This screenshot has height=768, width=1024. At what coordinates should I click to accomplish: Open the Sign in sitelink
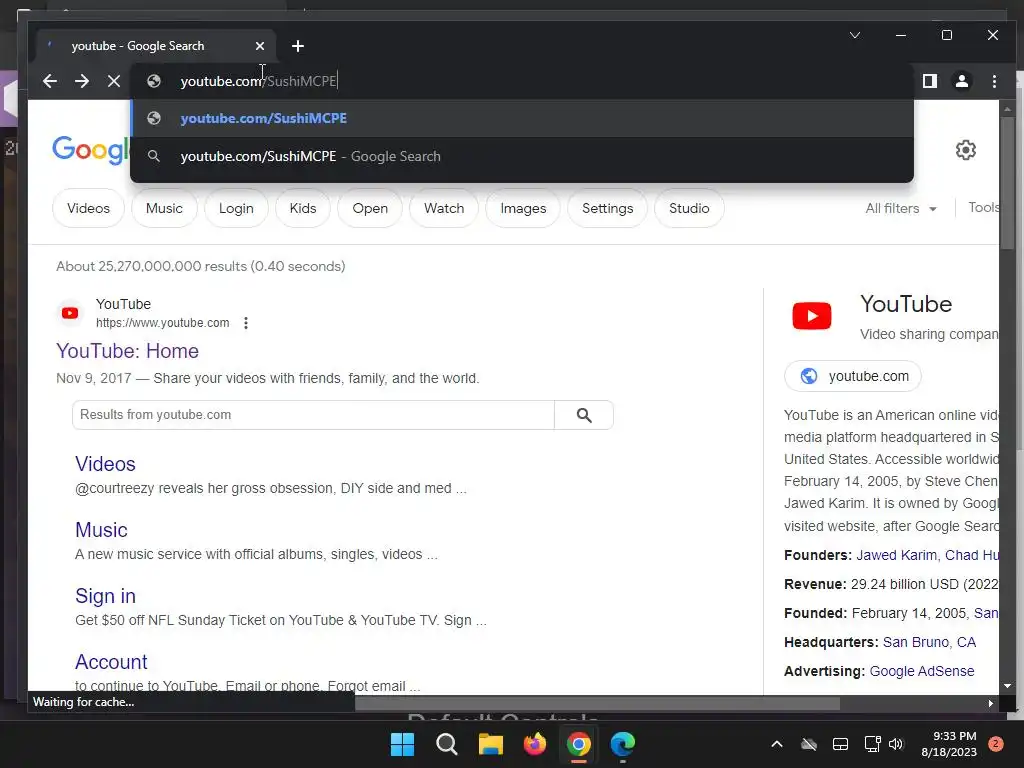click(105, 596)
